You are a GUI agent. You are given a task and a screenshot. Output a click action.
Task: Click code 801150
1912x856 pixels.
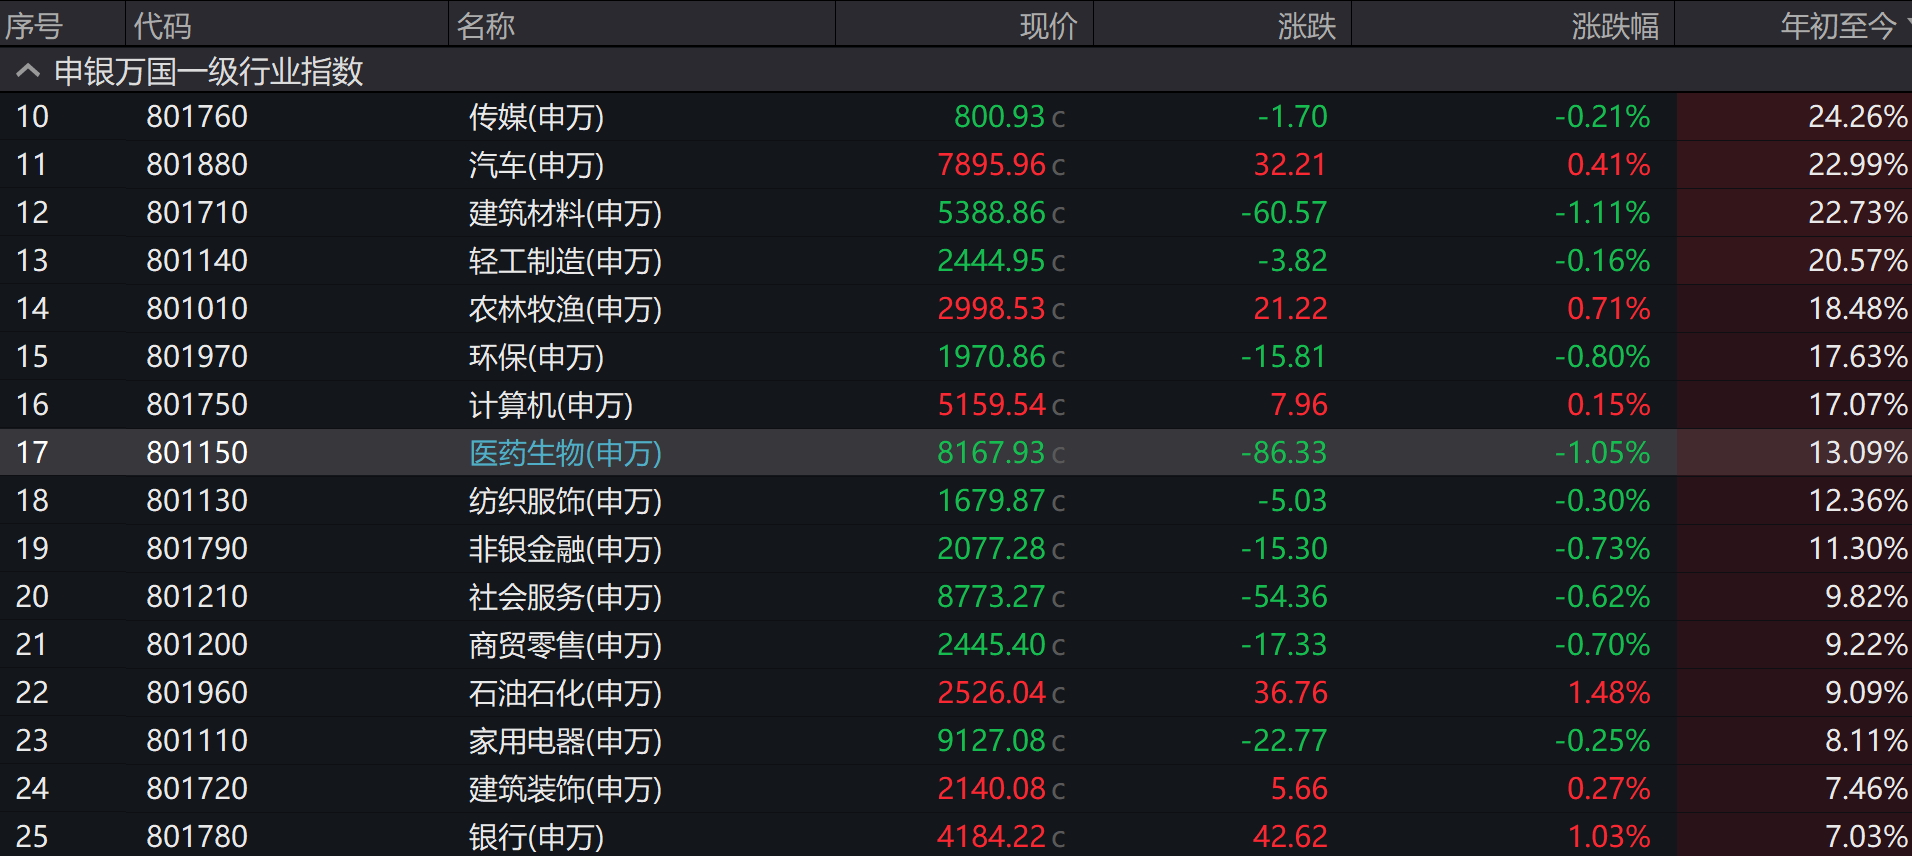tap(197, 453)
